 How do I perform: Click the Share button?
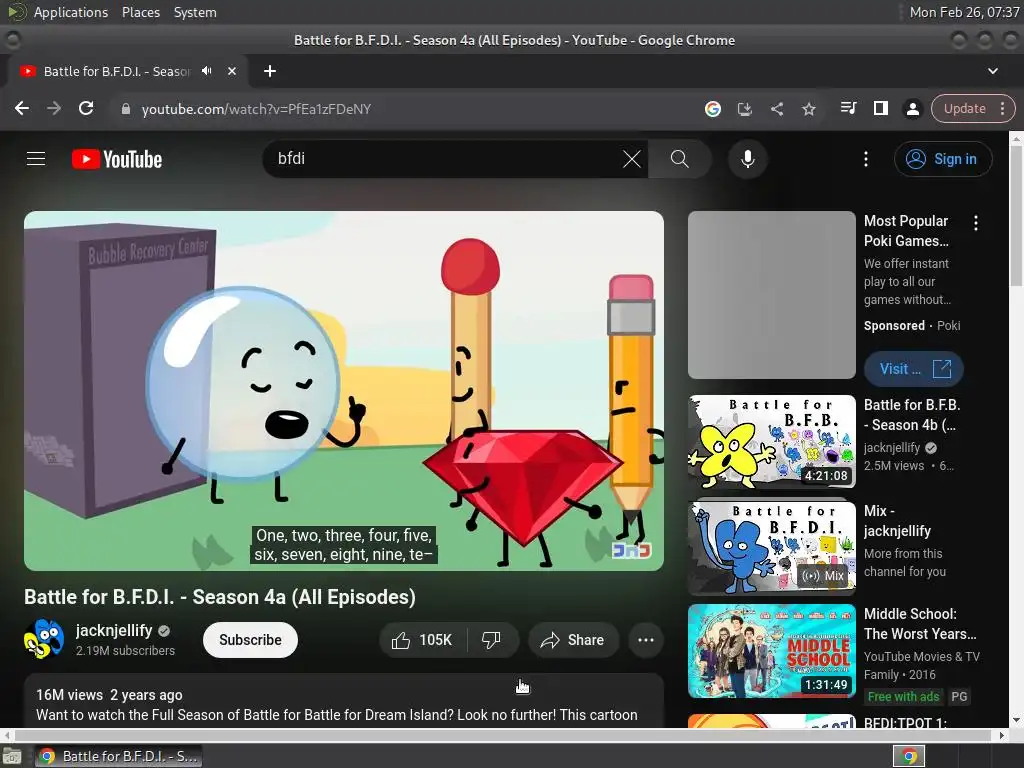(x=573, y=640)
